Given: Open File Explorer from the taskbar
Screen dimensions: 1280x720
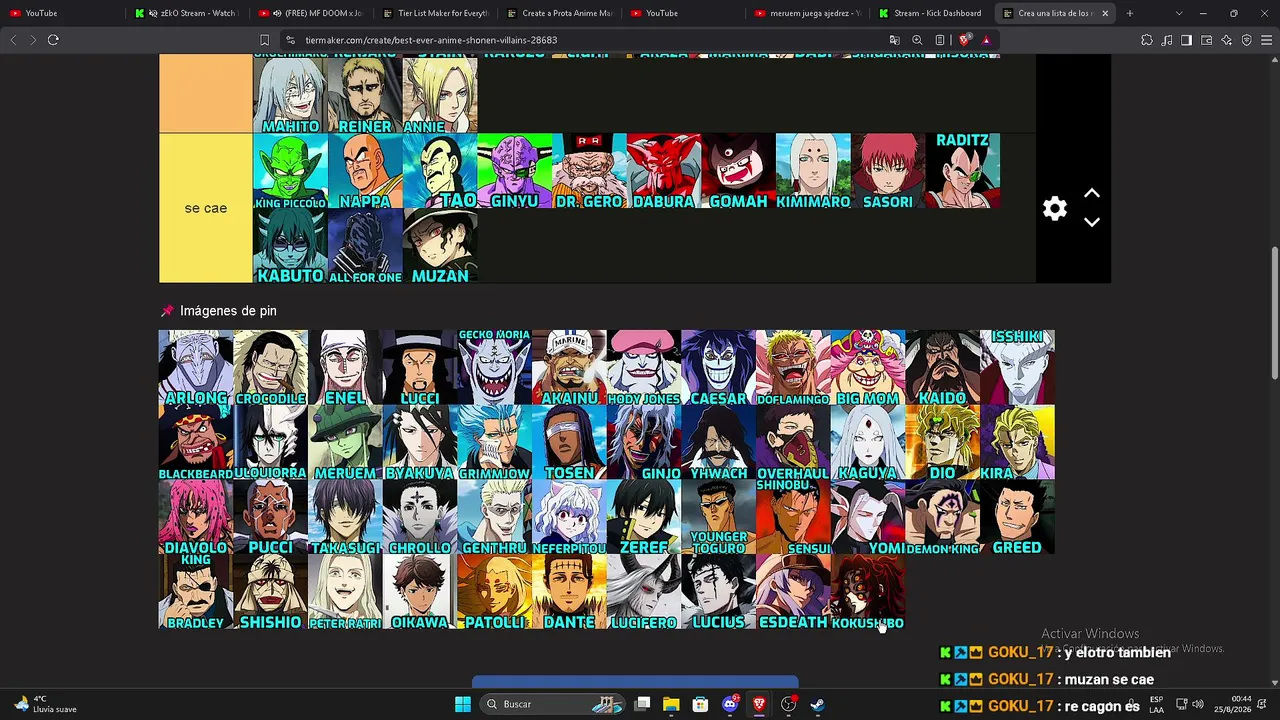Looking at the screenshot, I should (671, 704).
